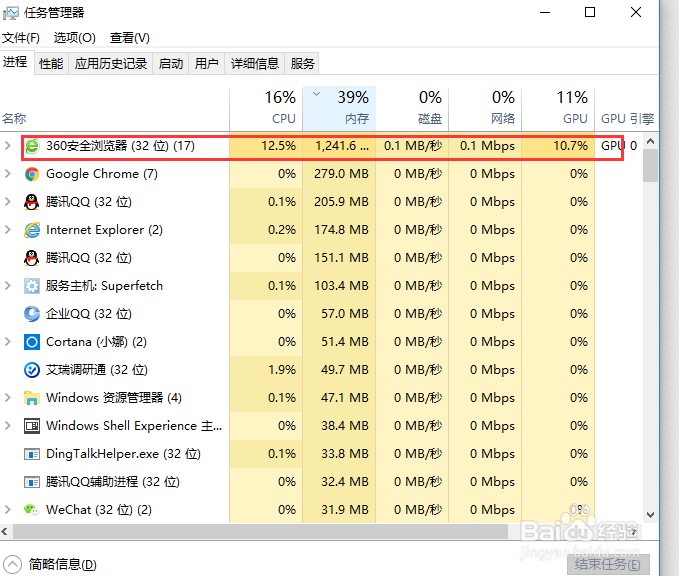
Task: Click the 简略信息(D) link
Action: tap(63, 564)
